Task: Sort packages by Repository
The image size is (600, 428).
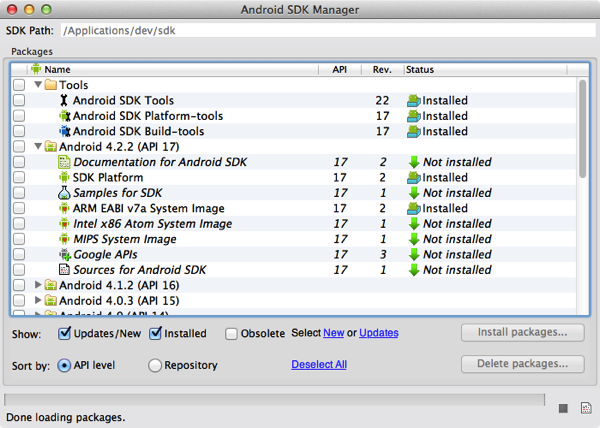Action: (155, 366)
